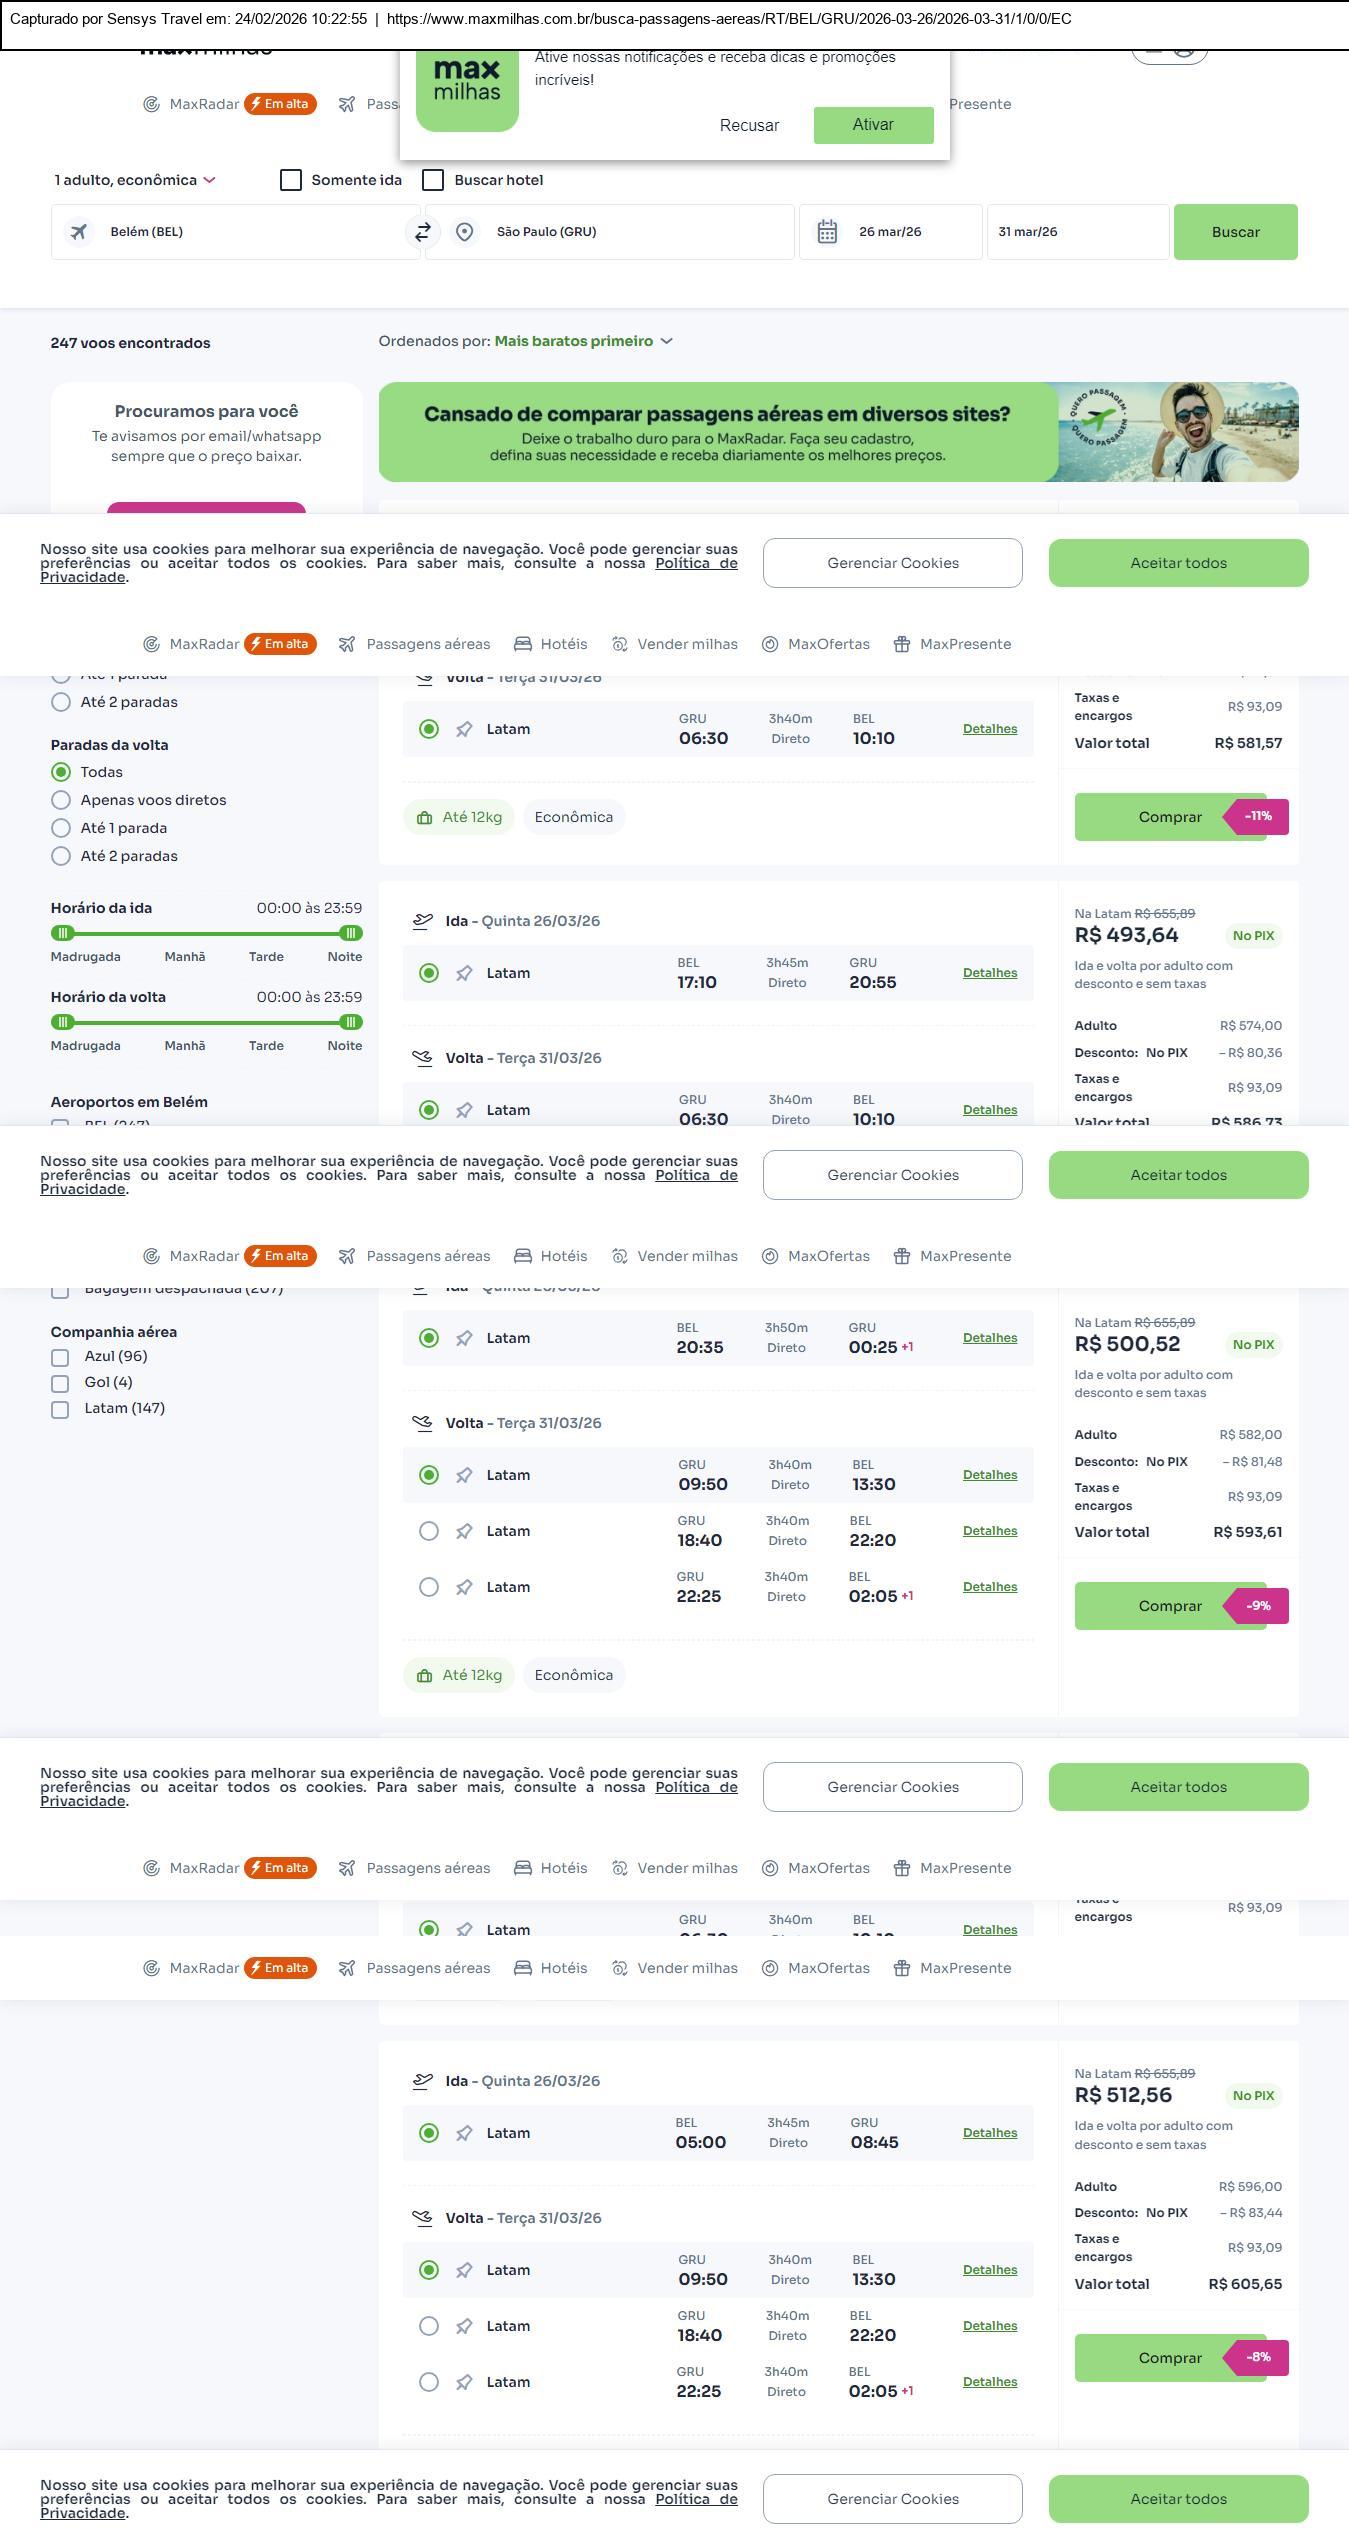Expand the Mais baratos primeiro sort dropdown

[x=583, y=341]
